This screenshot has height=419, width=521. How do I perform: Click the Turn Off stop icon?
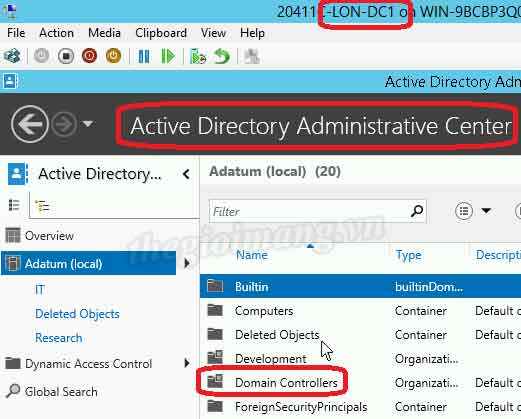coord(66,56)
